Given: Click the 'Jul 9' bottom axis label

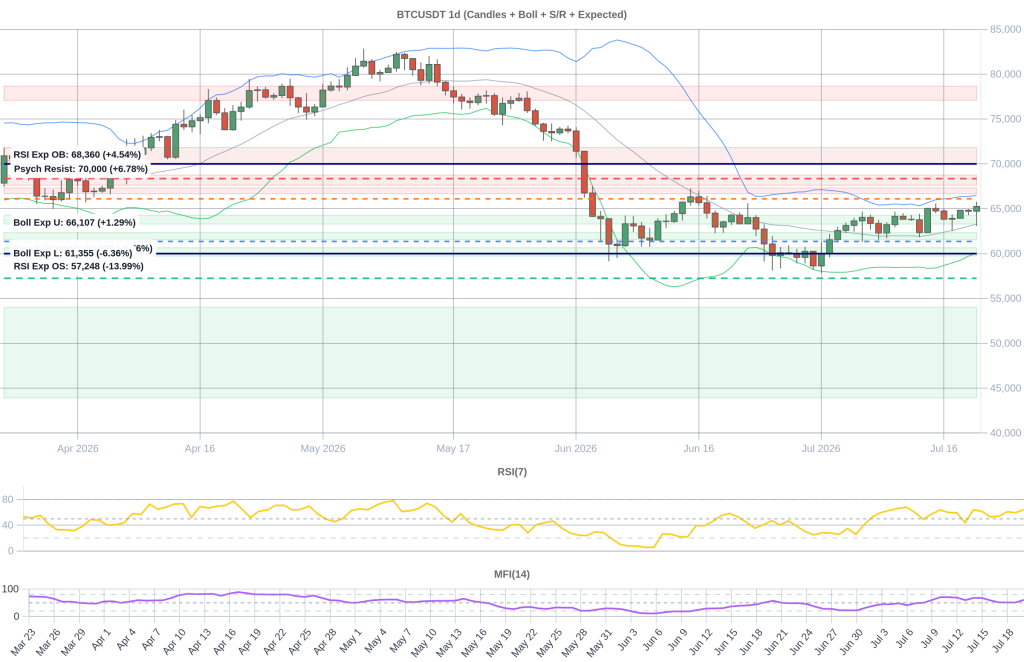Looking at the screenshot, I should coord(928,638).
